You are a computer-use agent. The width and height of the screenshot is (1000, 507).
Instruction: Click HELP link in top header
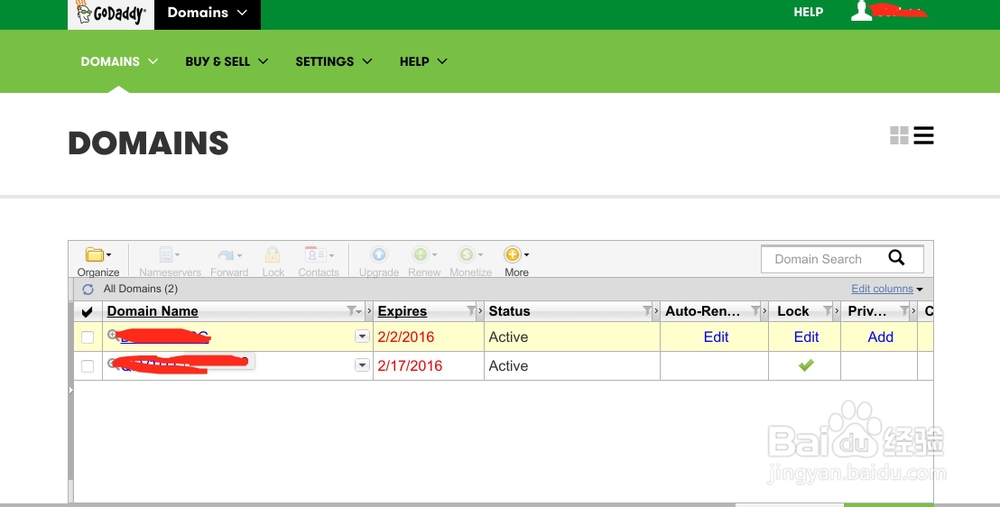tap(808, 11)
